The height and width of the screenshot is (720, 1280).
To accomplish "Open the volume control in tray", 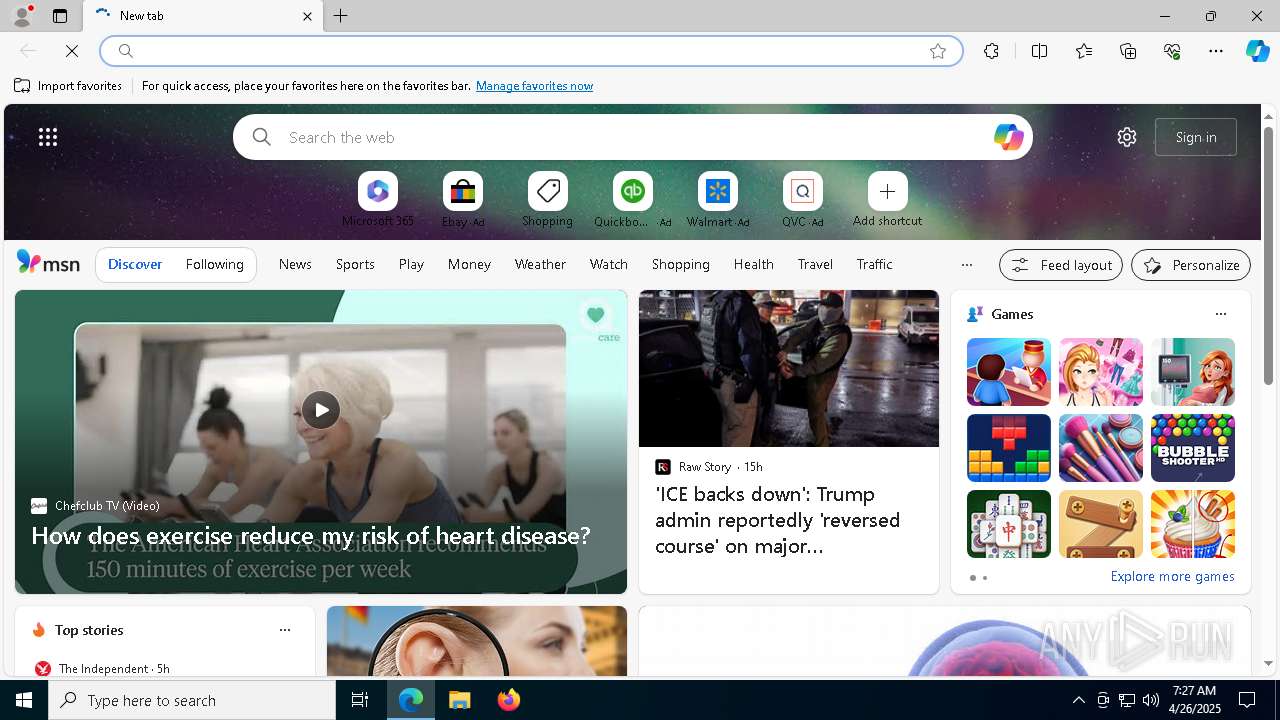I will 1151,700.
